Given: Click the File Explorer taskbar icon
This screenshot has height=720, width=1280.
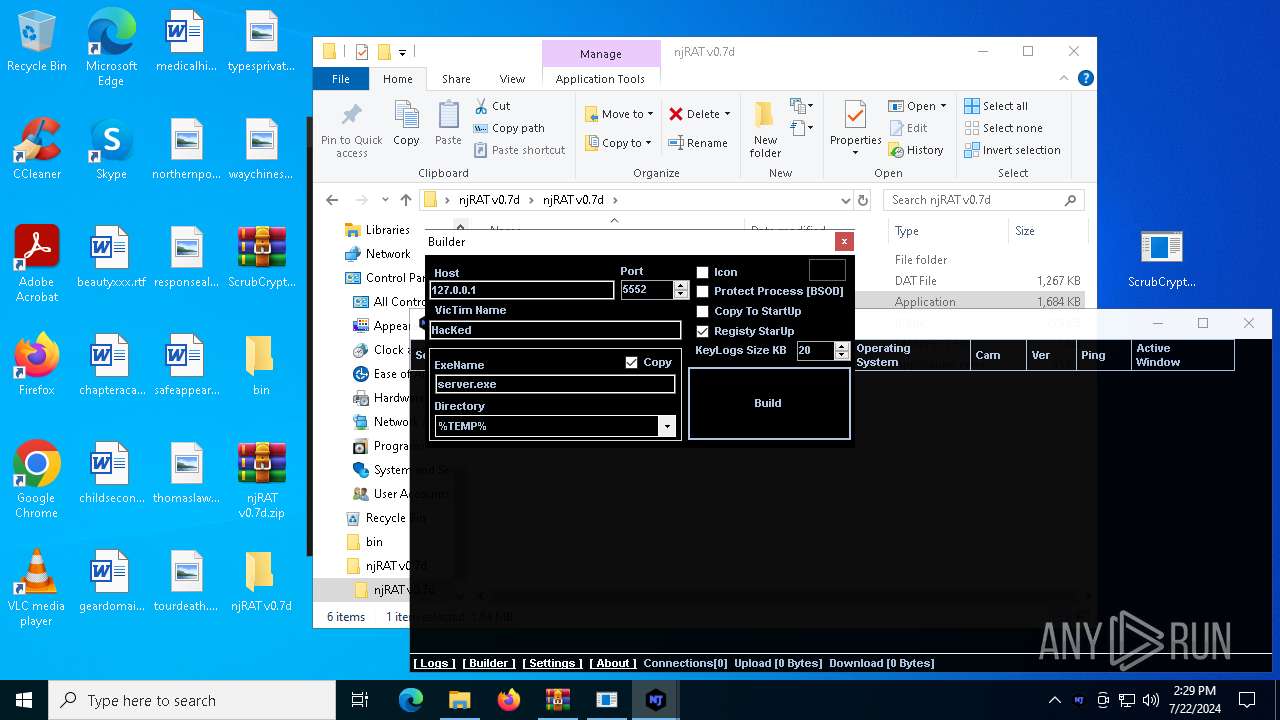Looking at the screenshot, I should [x=459, y=700].
